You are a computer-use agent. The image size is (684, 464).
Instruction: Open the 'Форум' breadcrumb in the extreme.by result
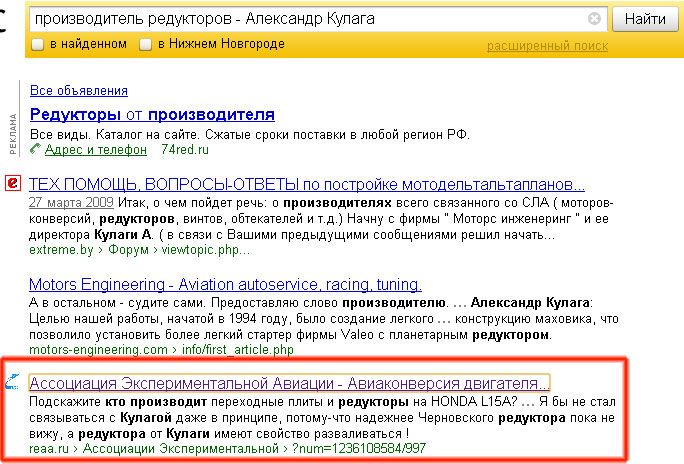128,250
